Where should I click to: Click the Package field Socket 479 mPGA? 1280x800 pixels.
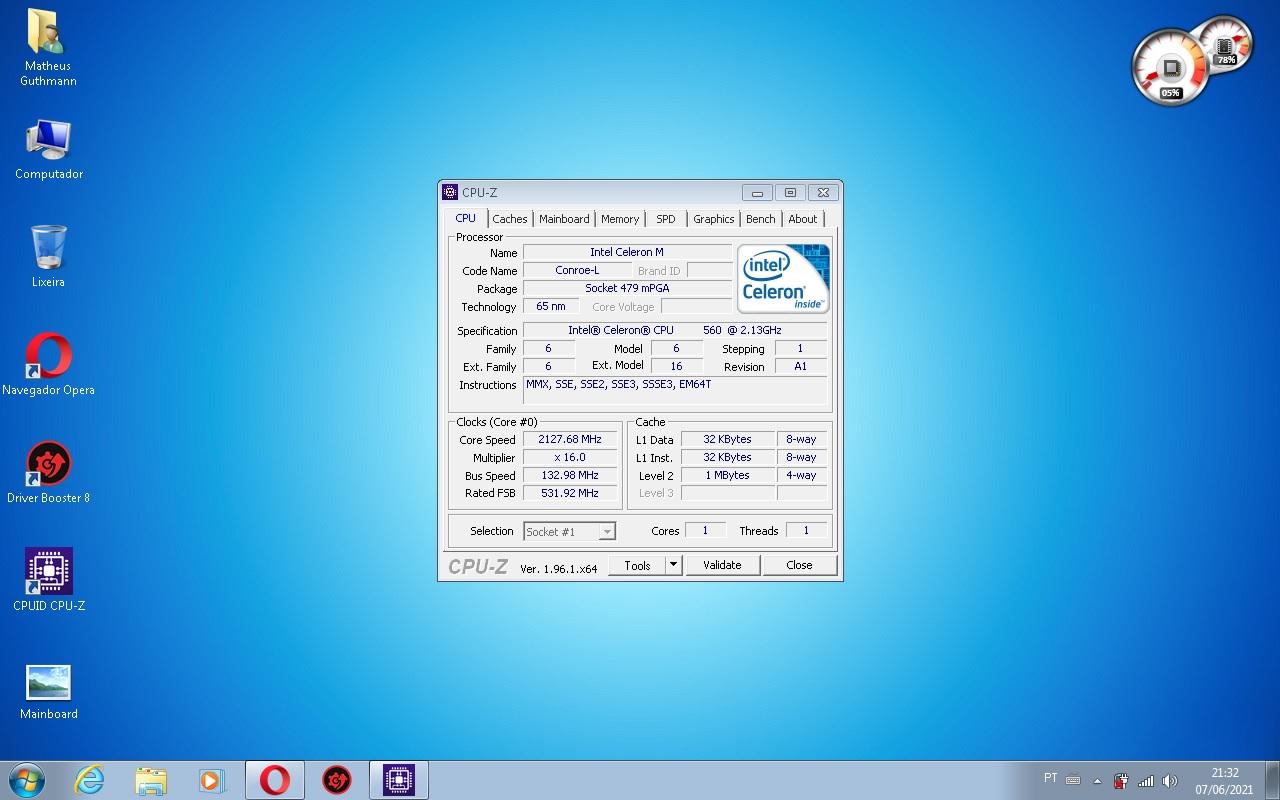(627, 288)
